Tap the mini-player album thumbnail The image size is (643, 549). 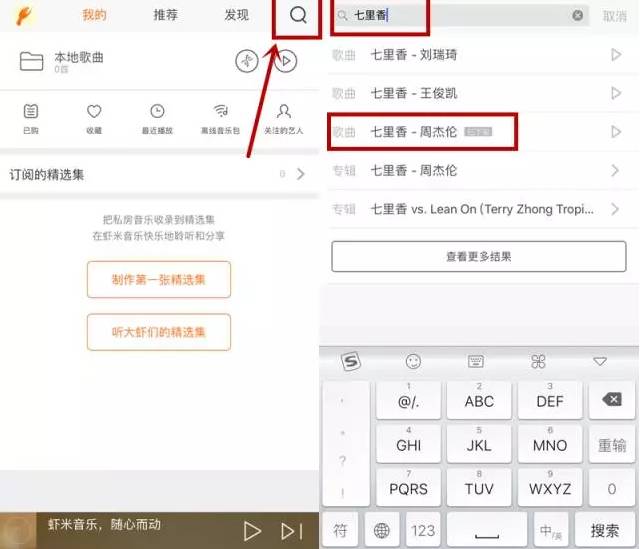18,531
